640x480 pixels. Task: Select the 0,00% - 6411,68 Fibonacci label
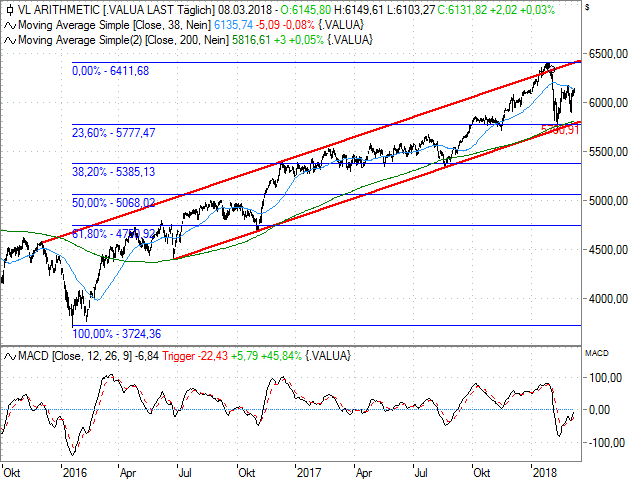coord(111,71)
